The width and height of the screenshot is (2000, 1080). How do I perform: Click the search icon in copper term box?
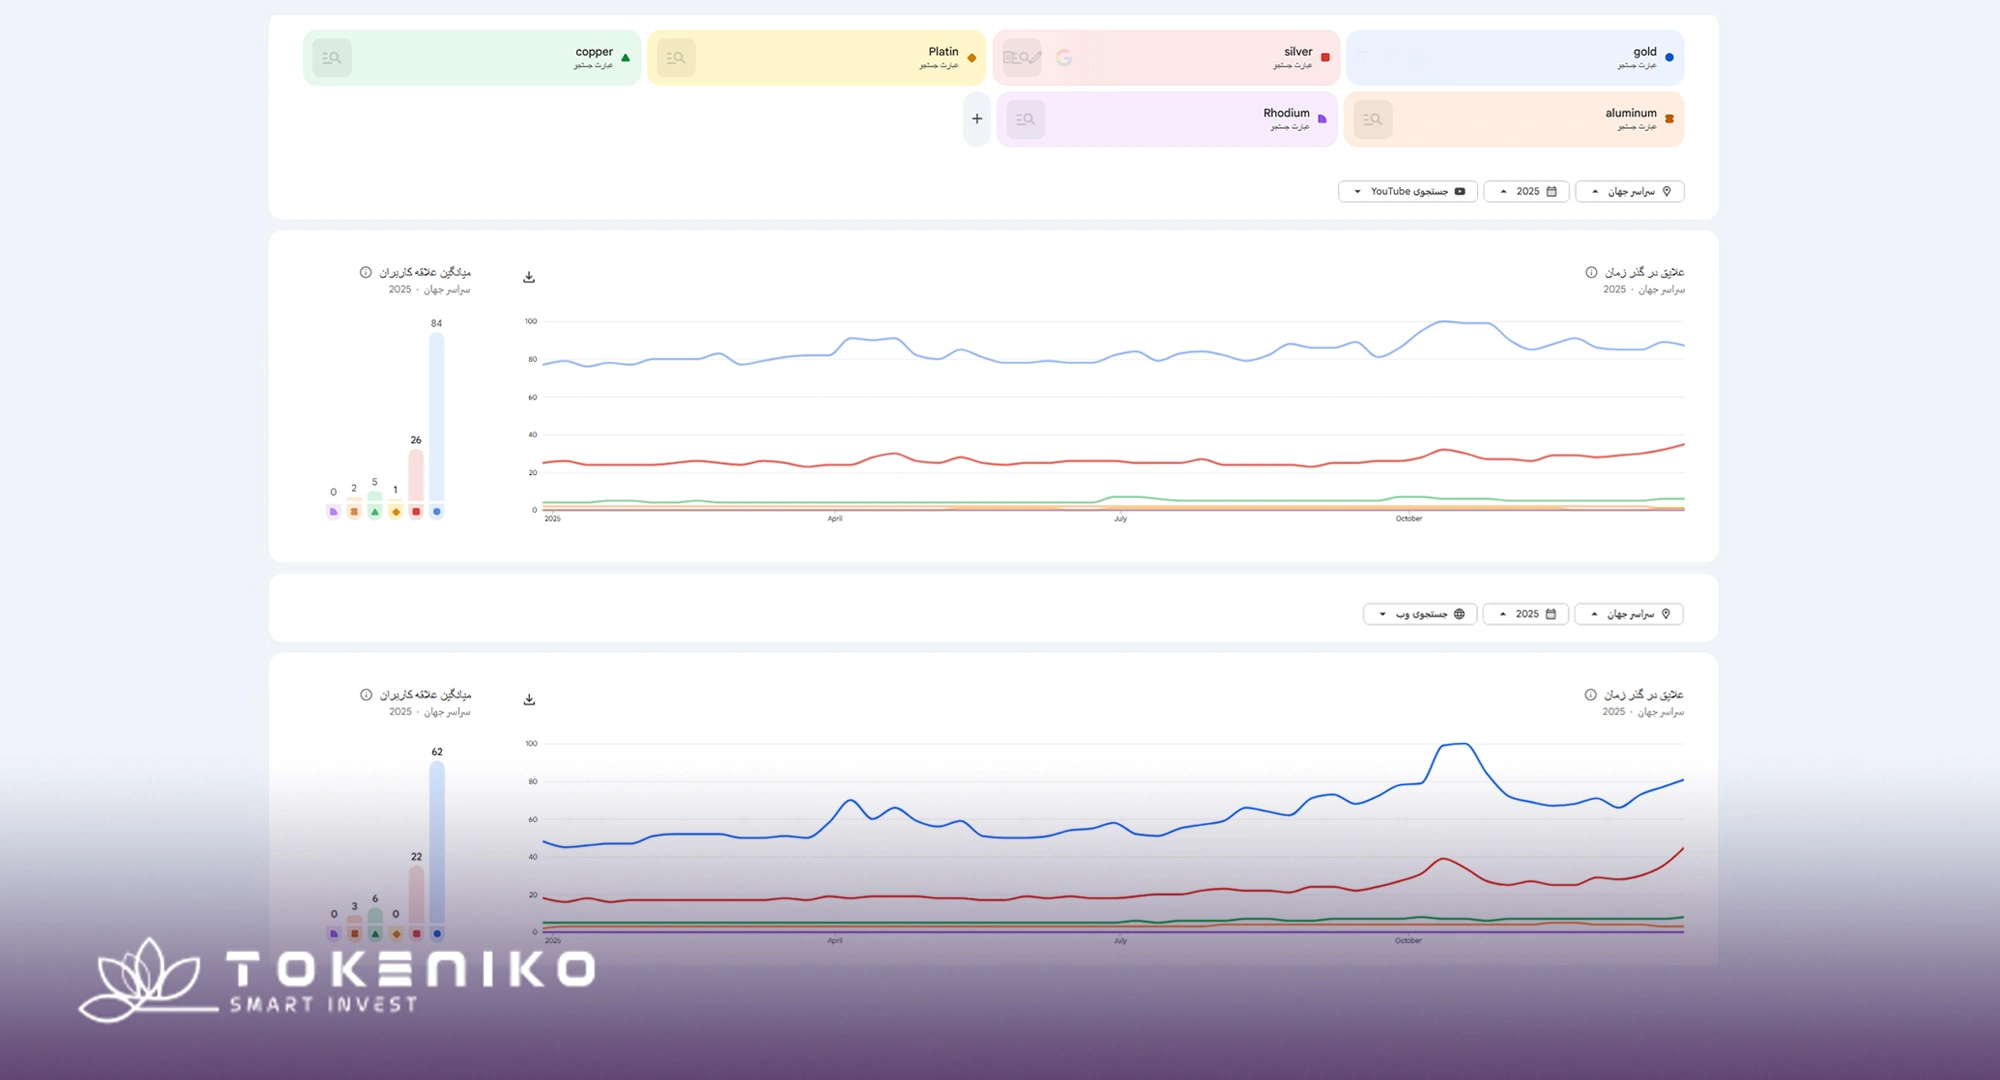332,58
